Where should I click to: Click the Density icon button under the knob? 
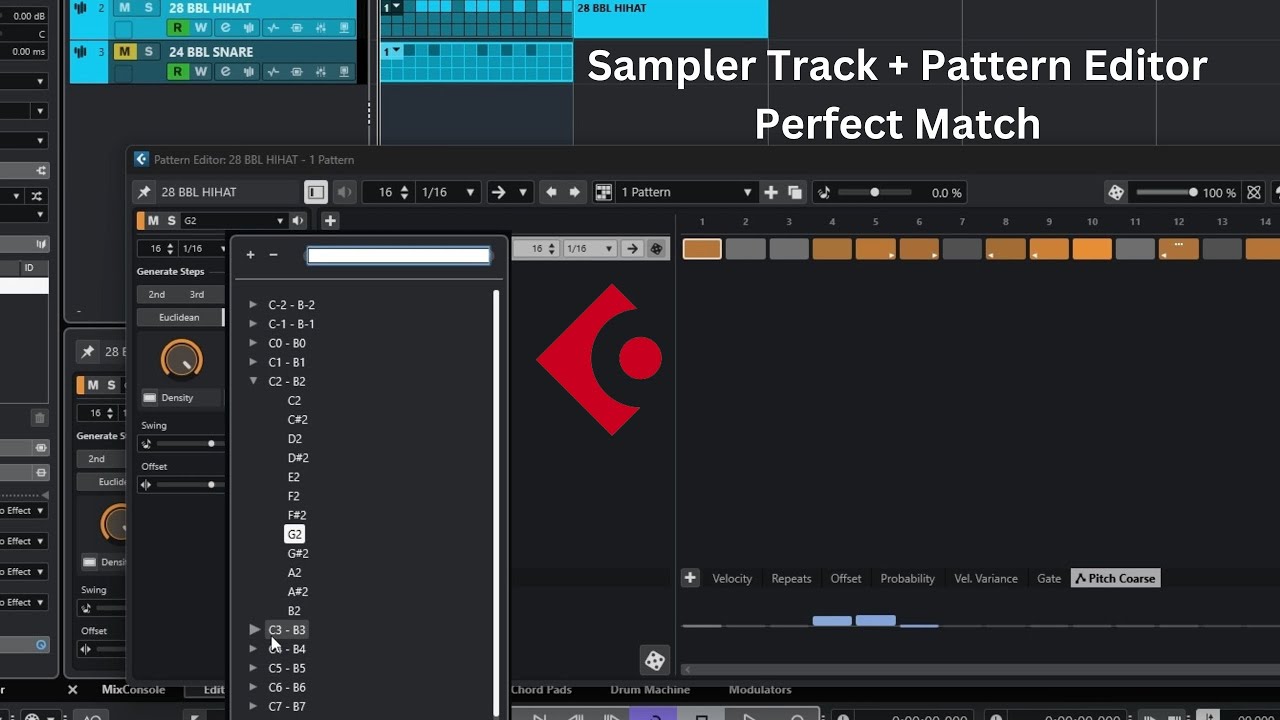click(150, 397)
